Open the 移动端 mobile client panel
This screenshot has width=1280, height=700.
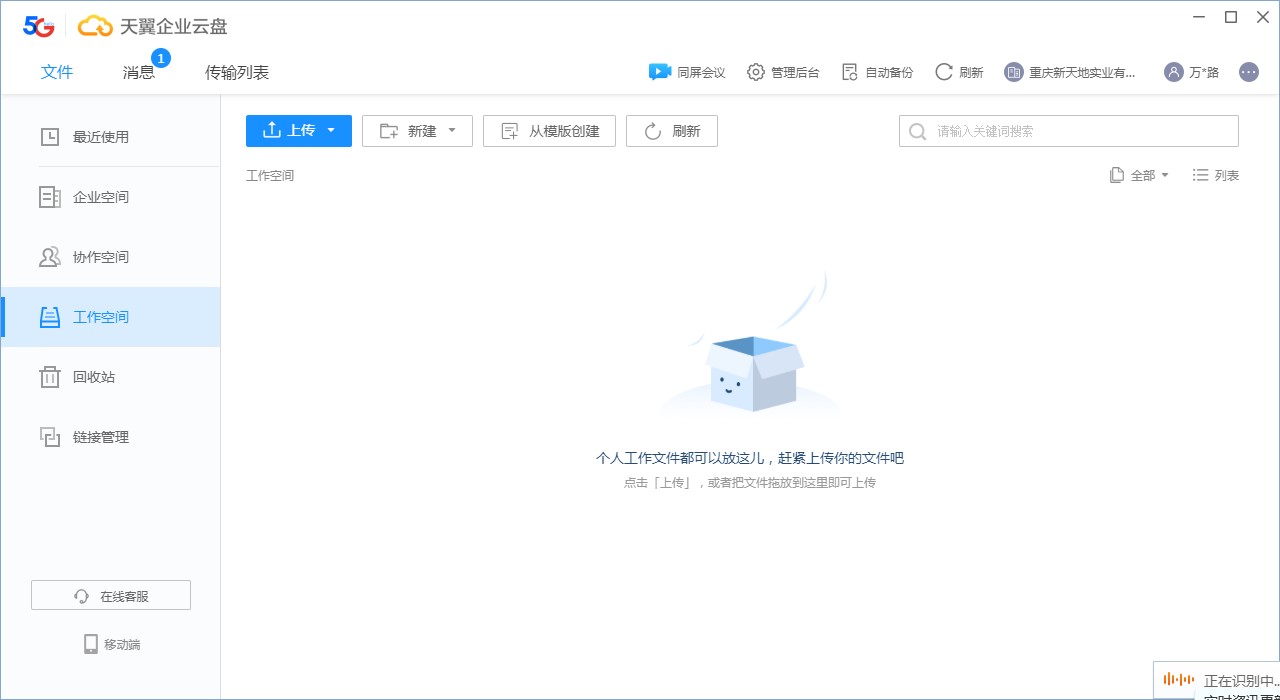click(110, 644)
